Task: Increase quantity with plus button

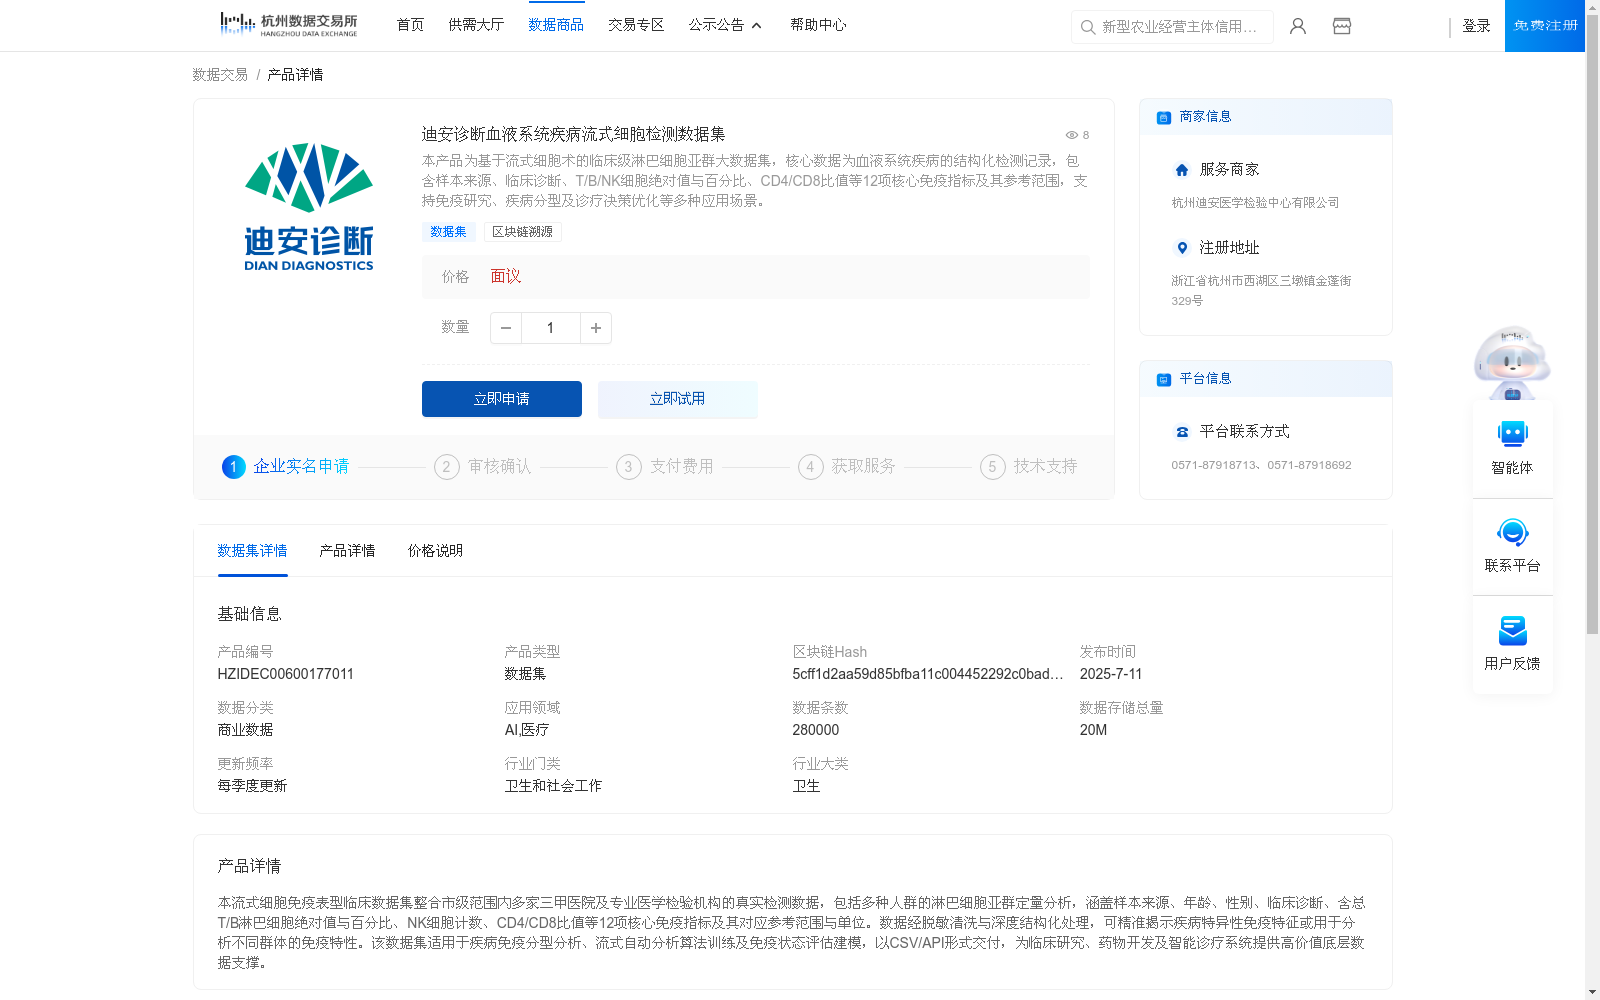Action: coord(596,328)
